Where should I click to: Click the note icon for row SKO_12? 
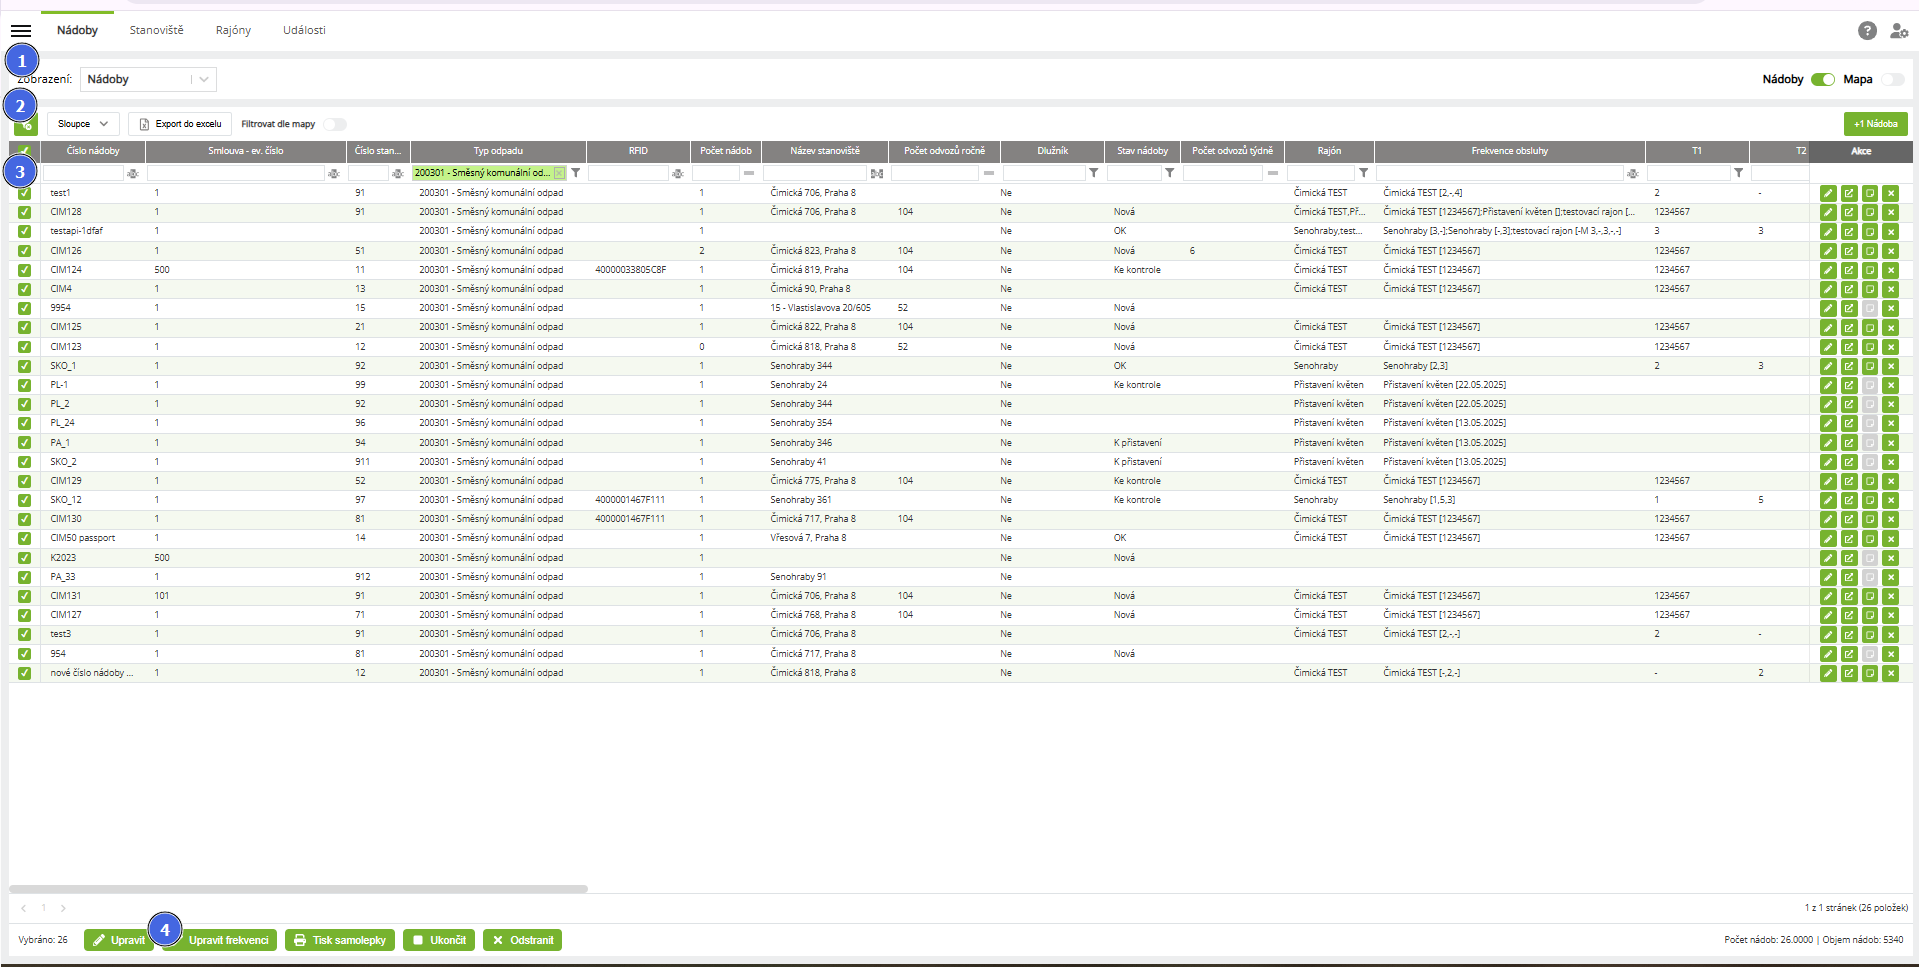1870,500
